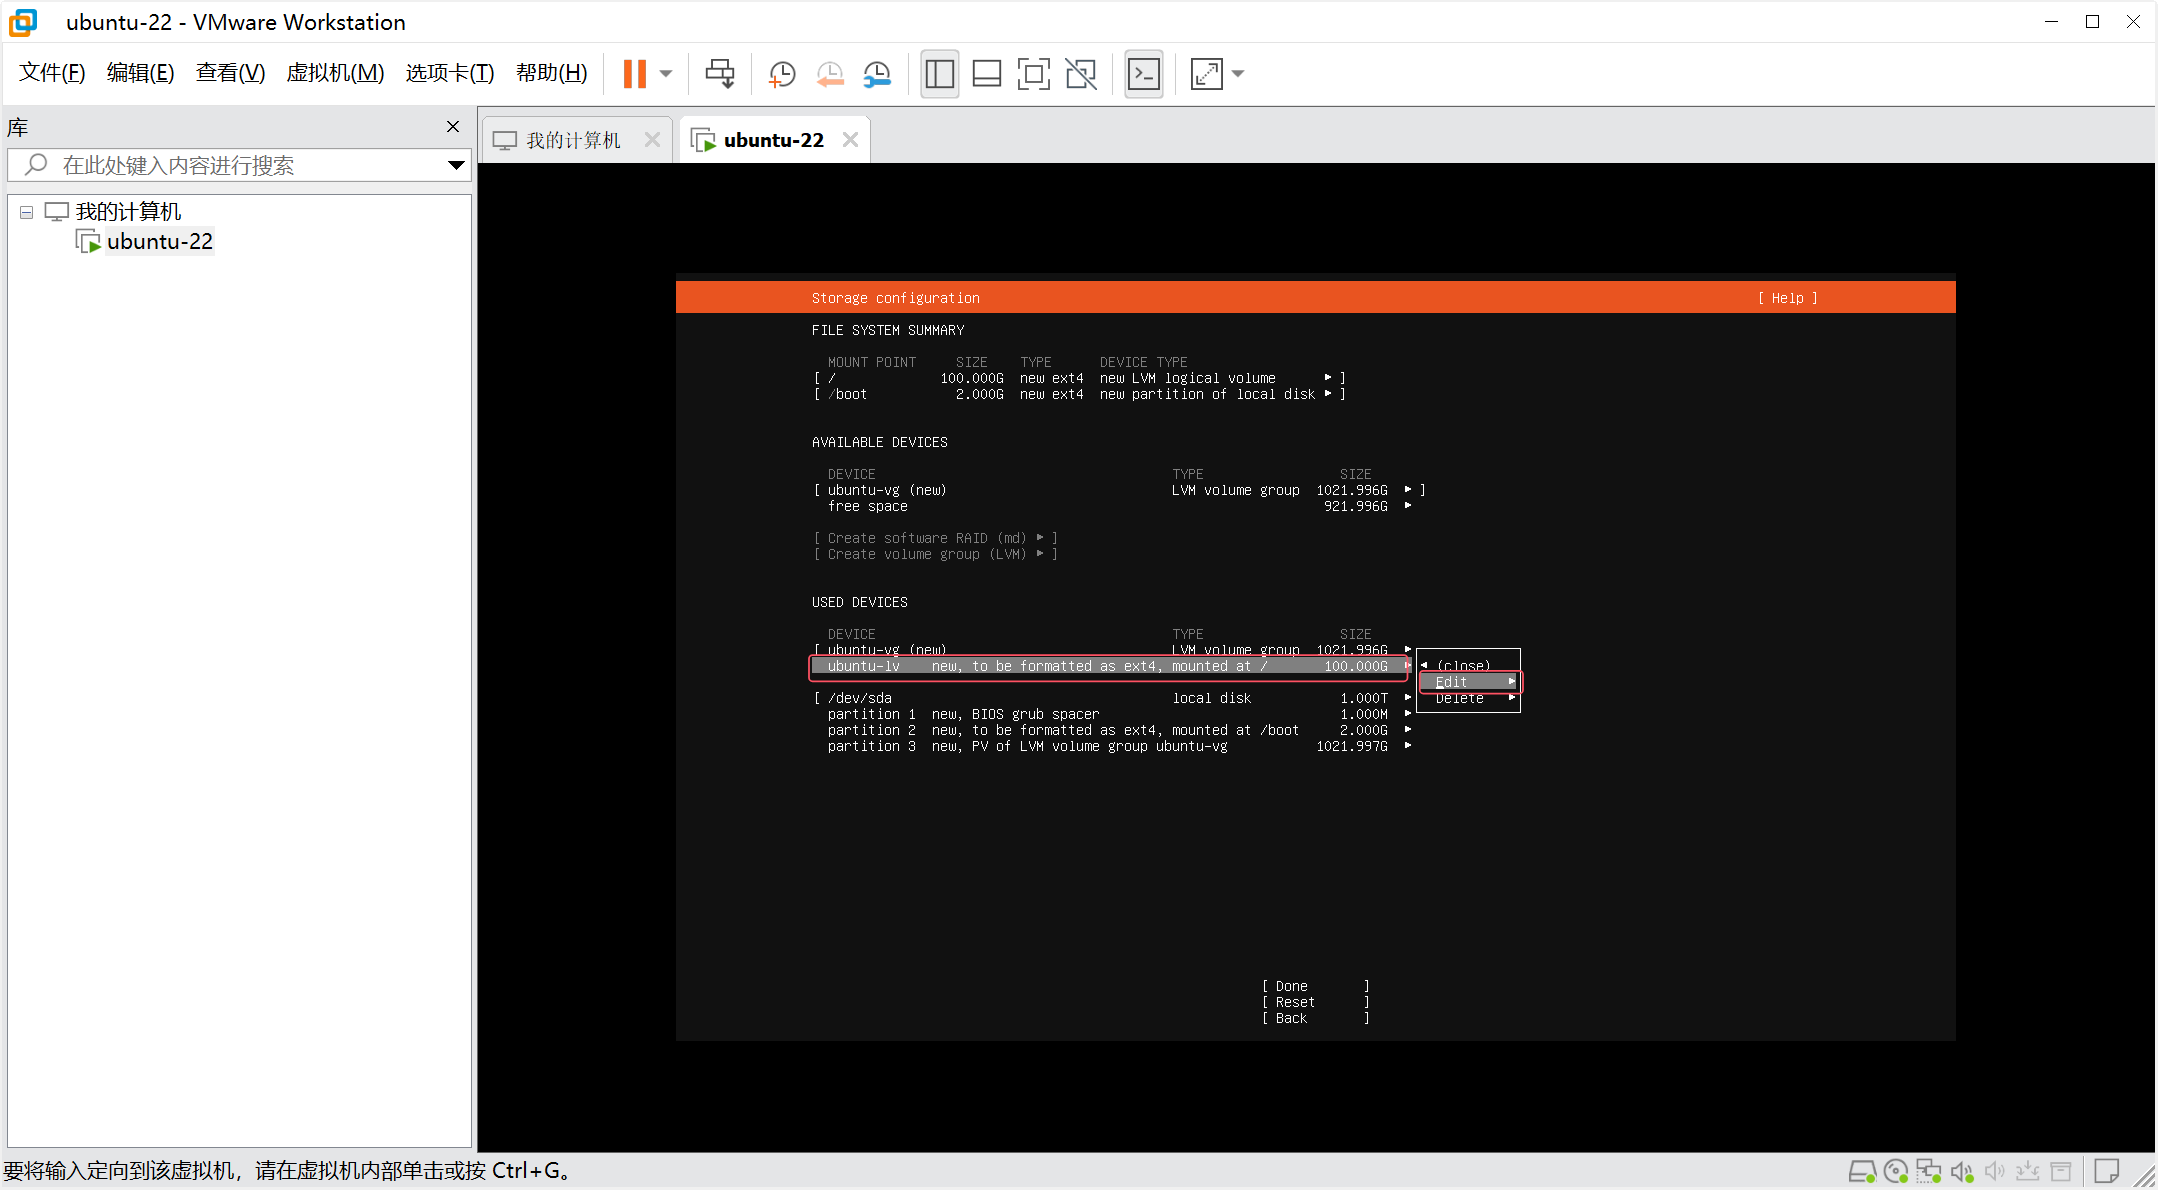Open the 帮助(H) menu
The height and width of the screenshot is (1190, 2158).
551,73
